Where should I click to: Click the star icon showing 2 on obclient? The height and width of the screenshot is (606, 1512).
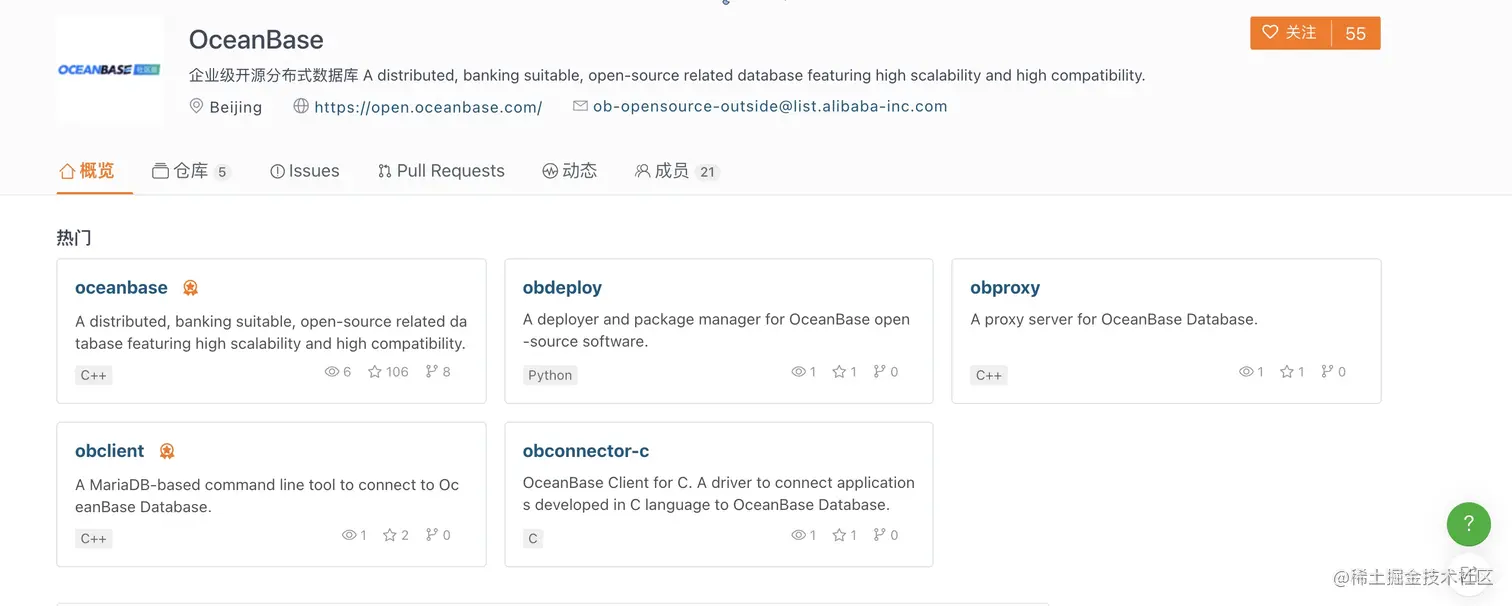pos(390,535)
